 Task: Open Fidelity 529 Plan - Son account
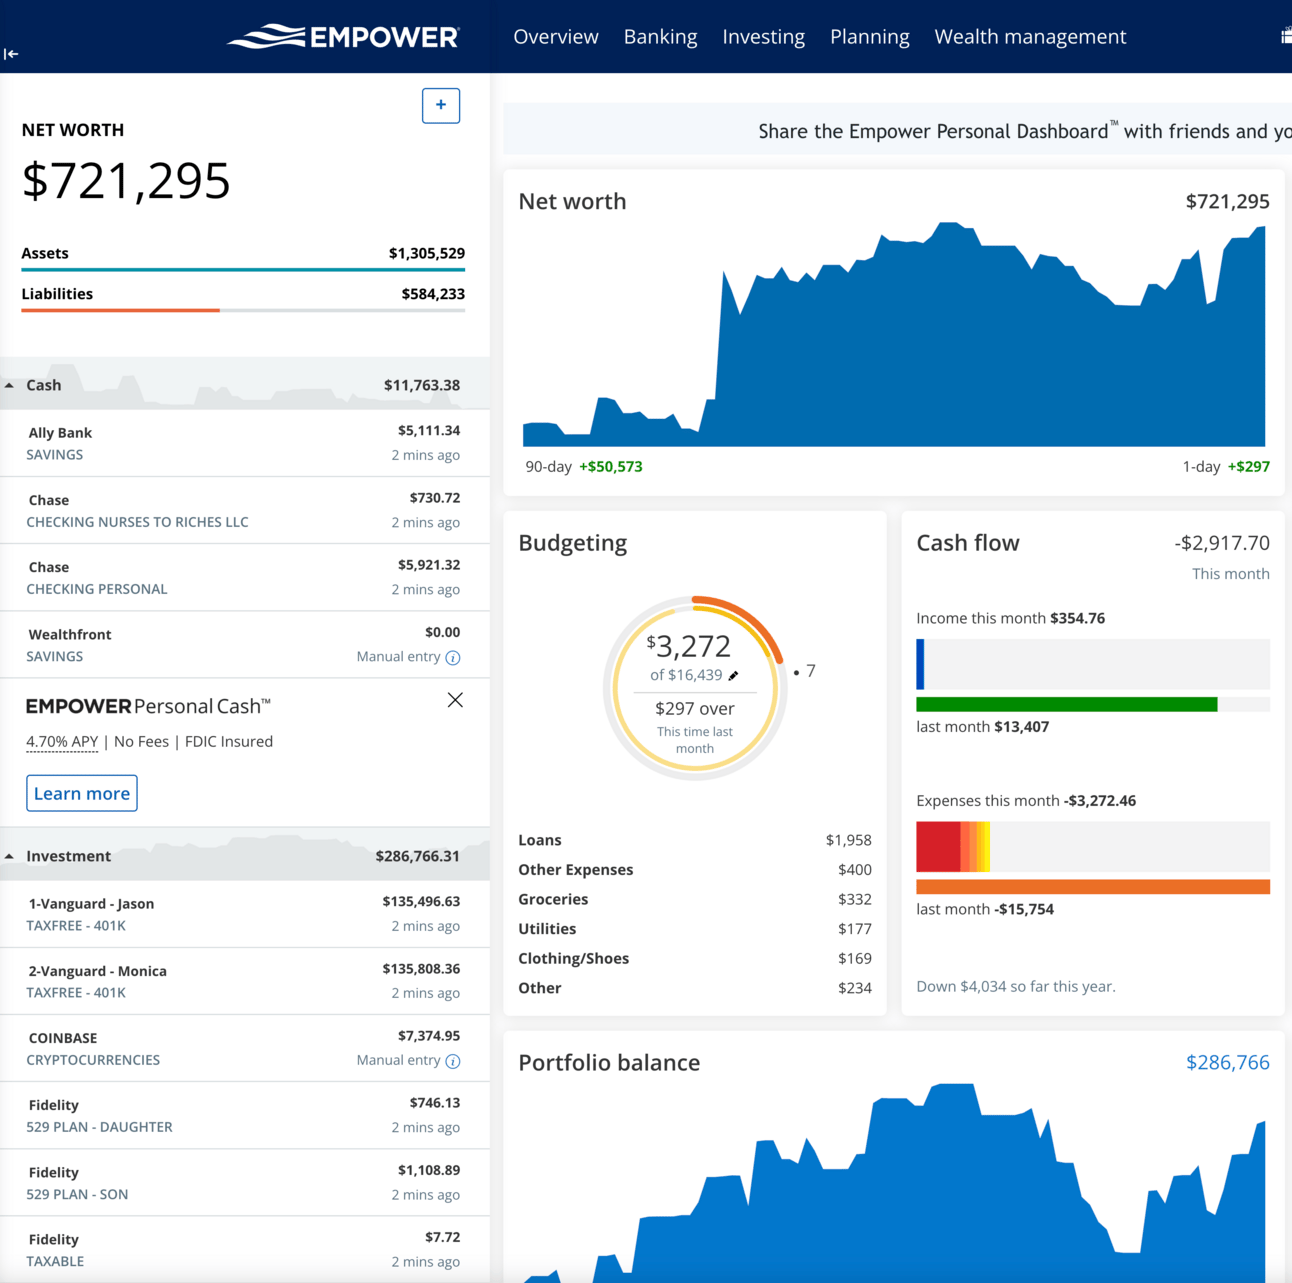pyautogui.click(x=245, y=1183)
